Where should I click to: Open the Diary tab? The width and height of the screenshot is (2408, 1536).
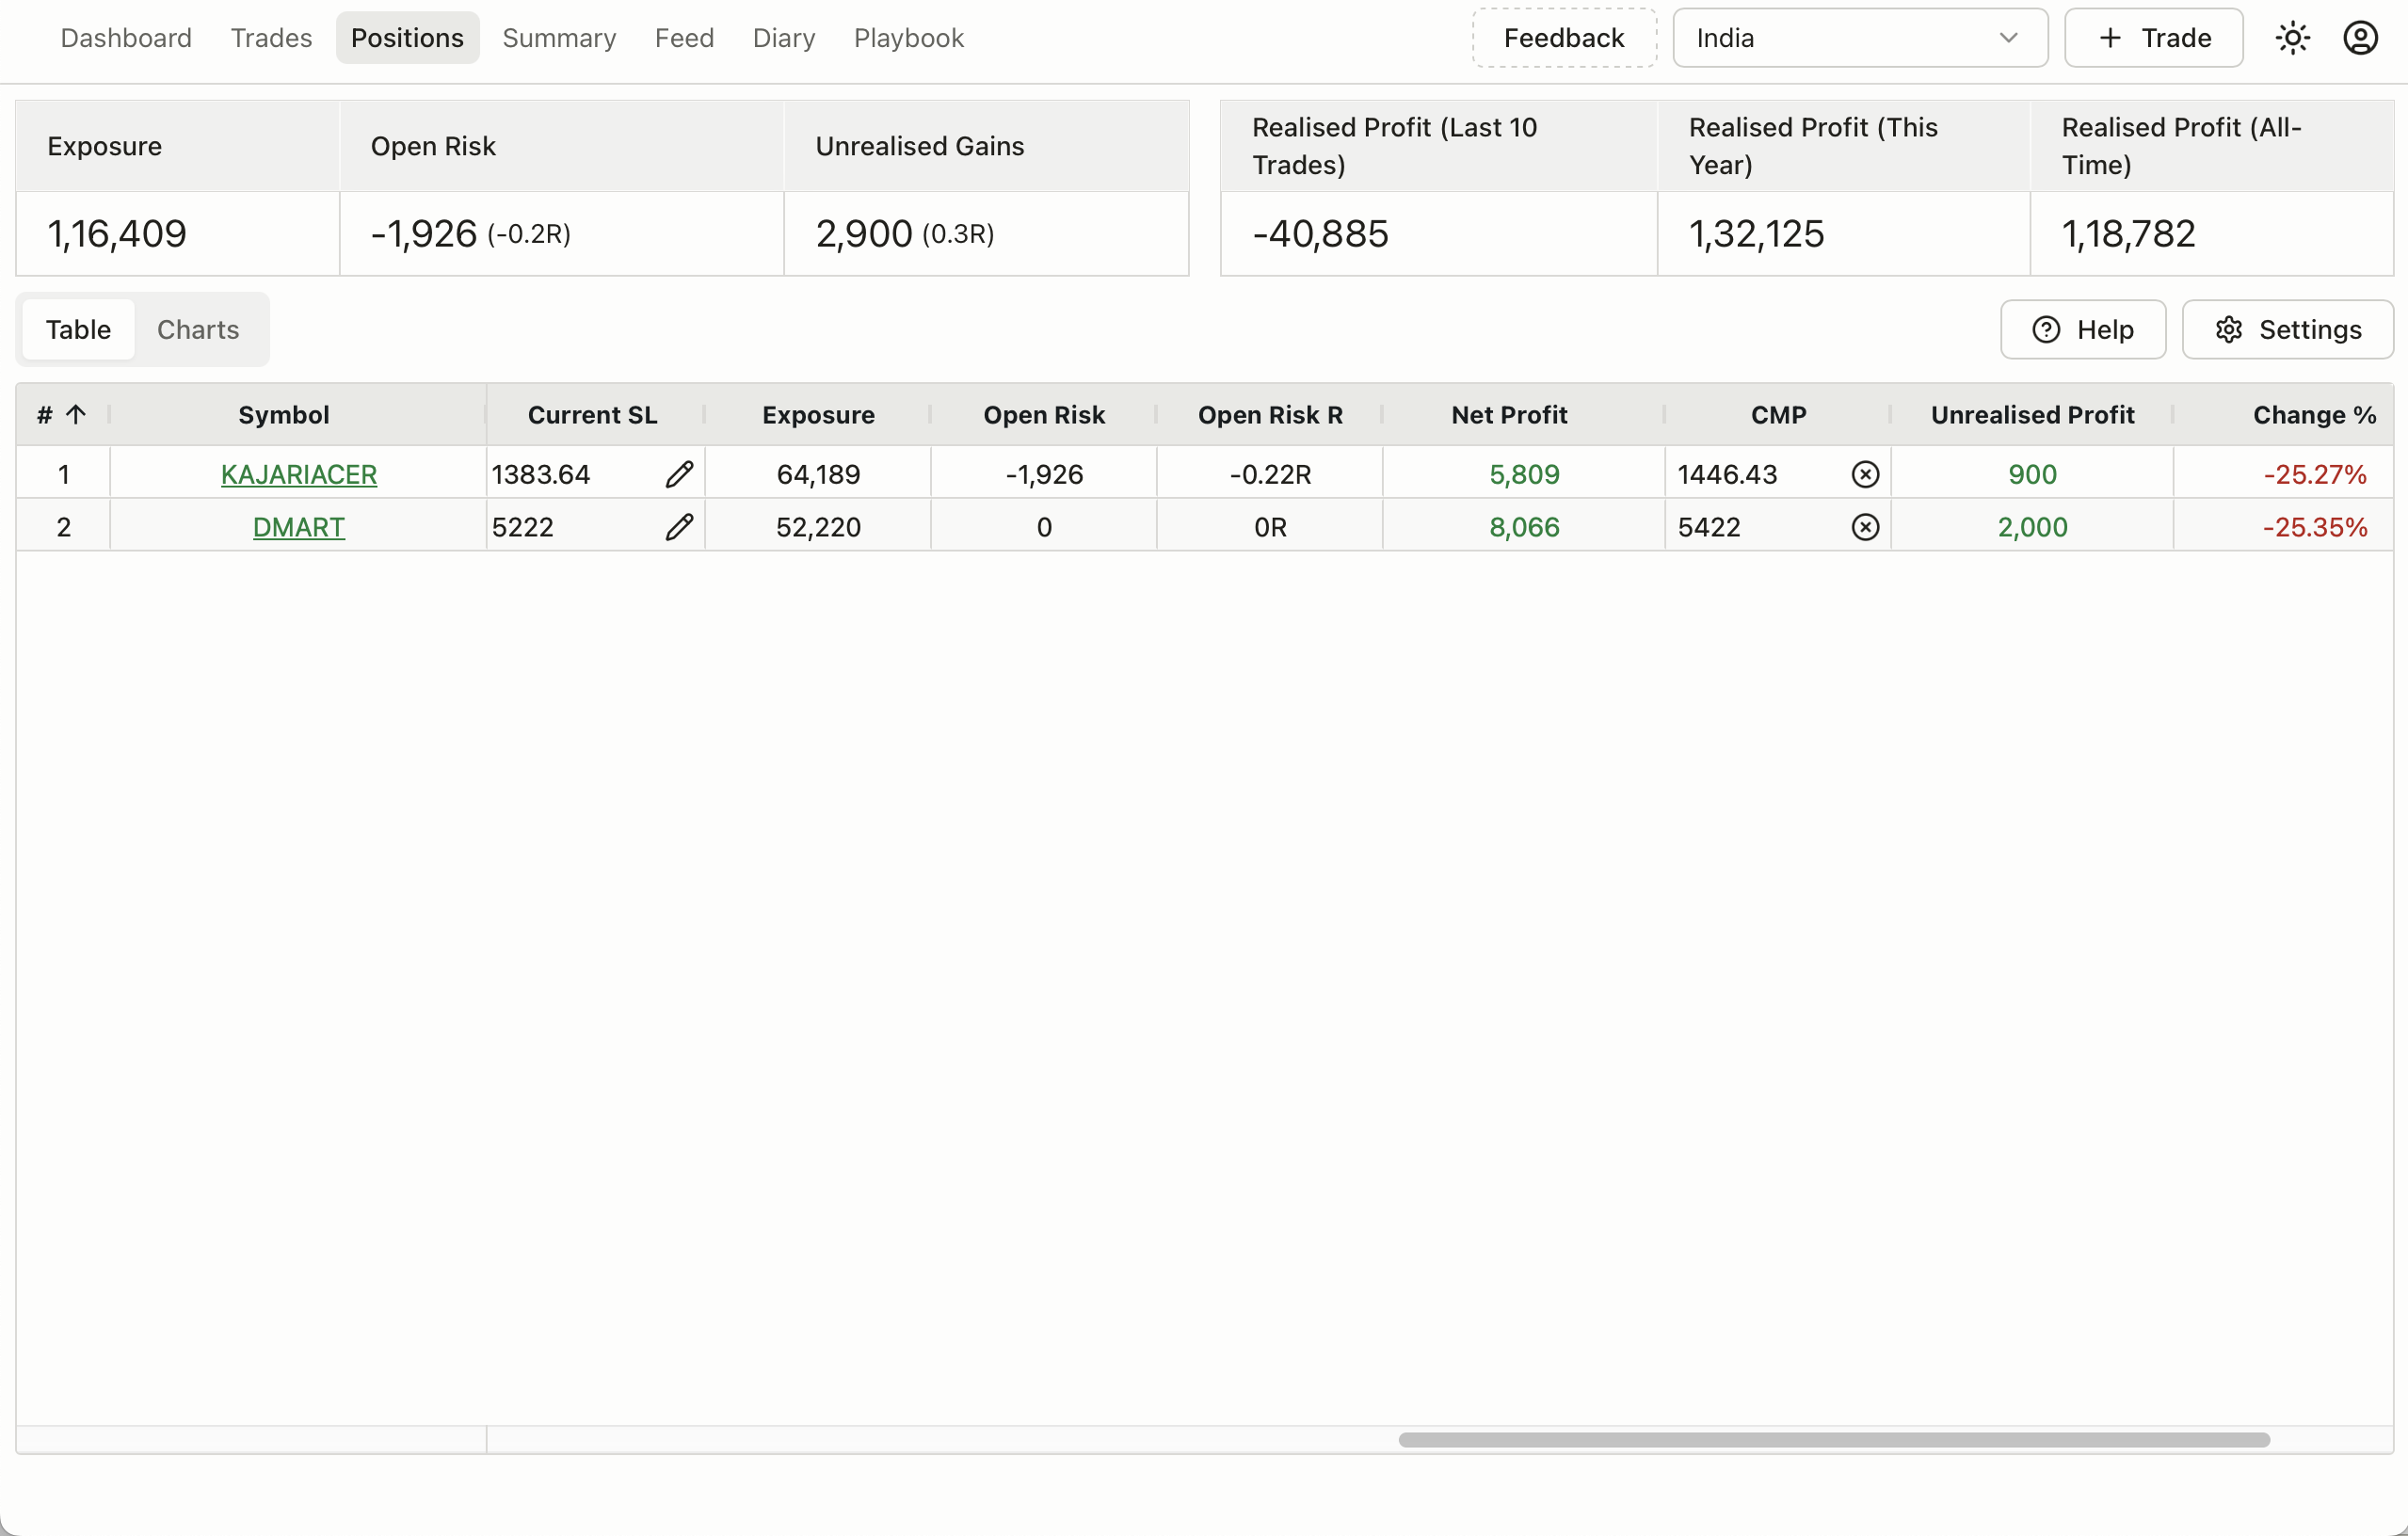coord(783,38)
